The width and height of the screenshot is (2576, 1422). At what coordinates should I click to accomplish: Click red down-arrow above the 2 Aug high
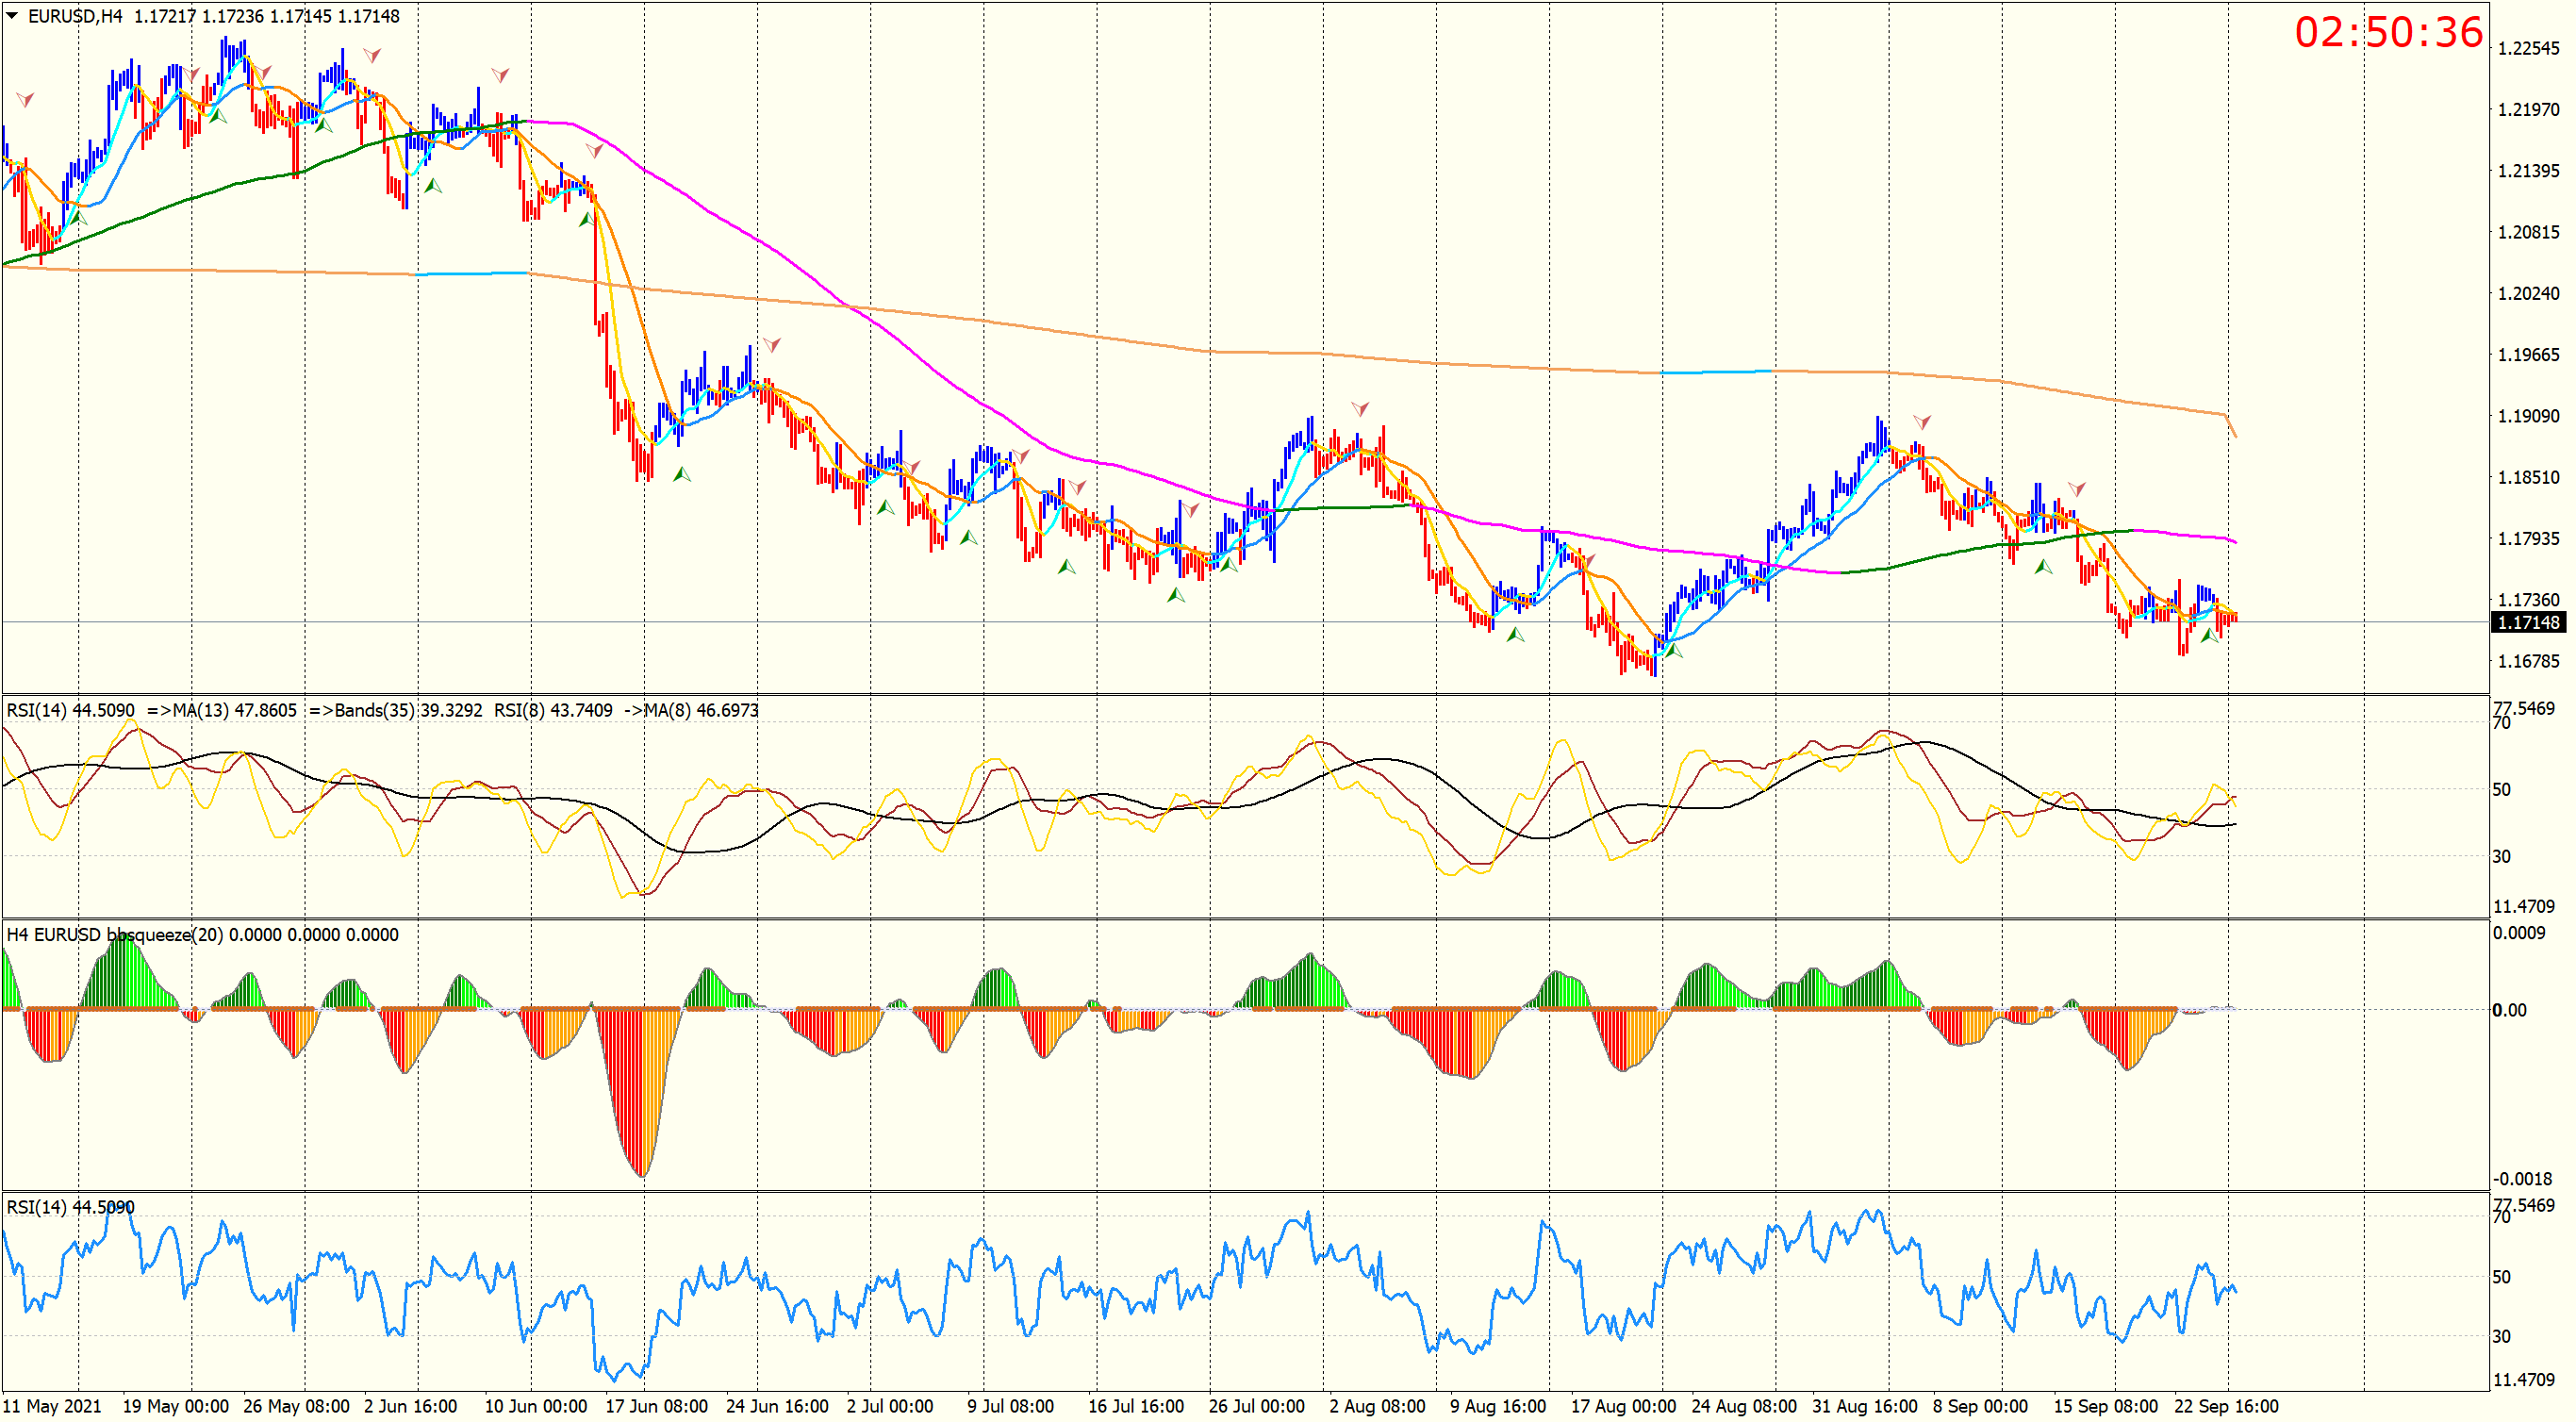pyautogui.click(x=1359, y=408)
